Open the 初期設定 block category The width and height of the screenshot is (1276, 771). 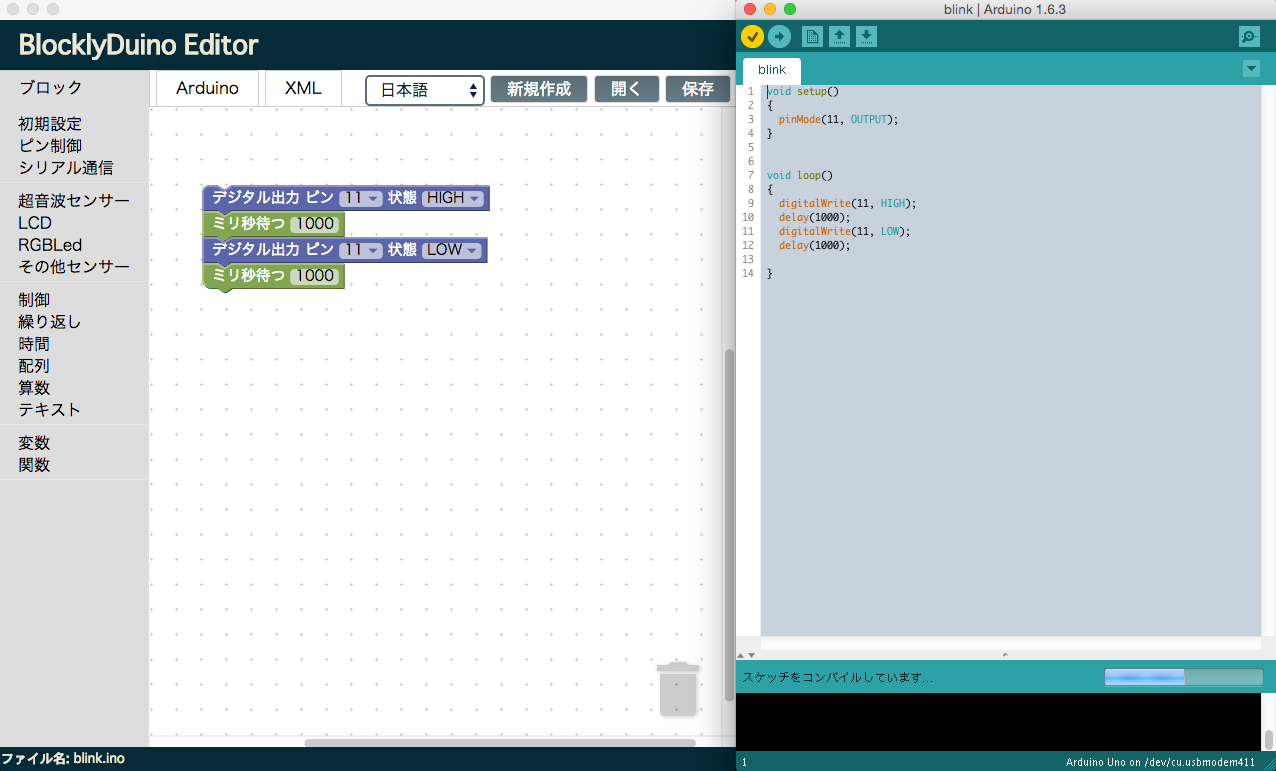click(x=50, y=124)
